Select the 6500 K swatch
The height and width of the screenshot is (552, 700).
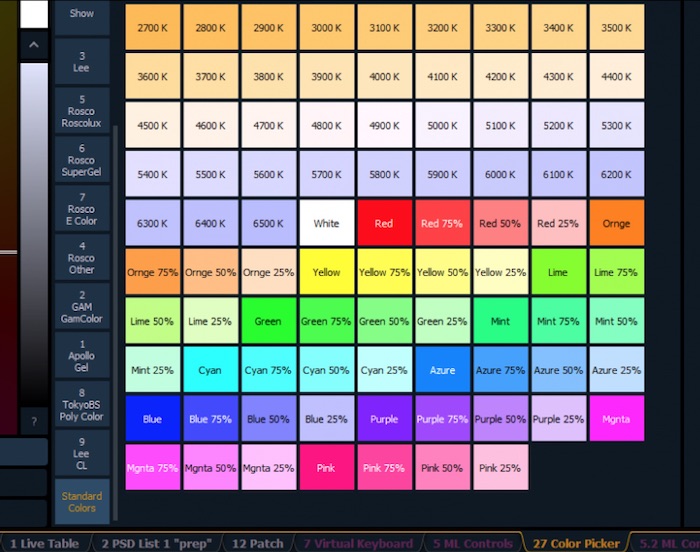[268, 223]
